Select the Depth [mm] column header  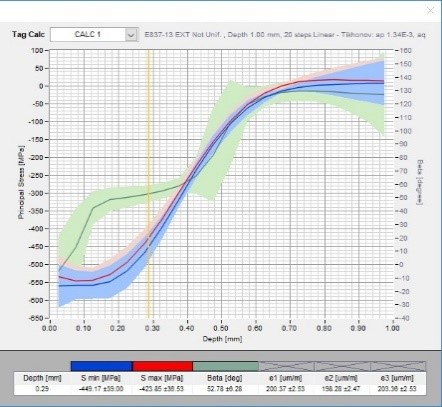42,378
